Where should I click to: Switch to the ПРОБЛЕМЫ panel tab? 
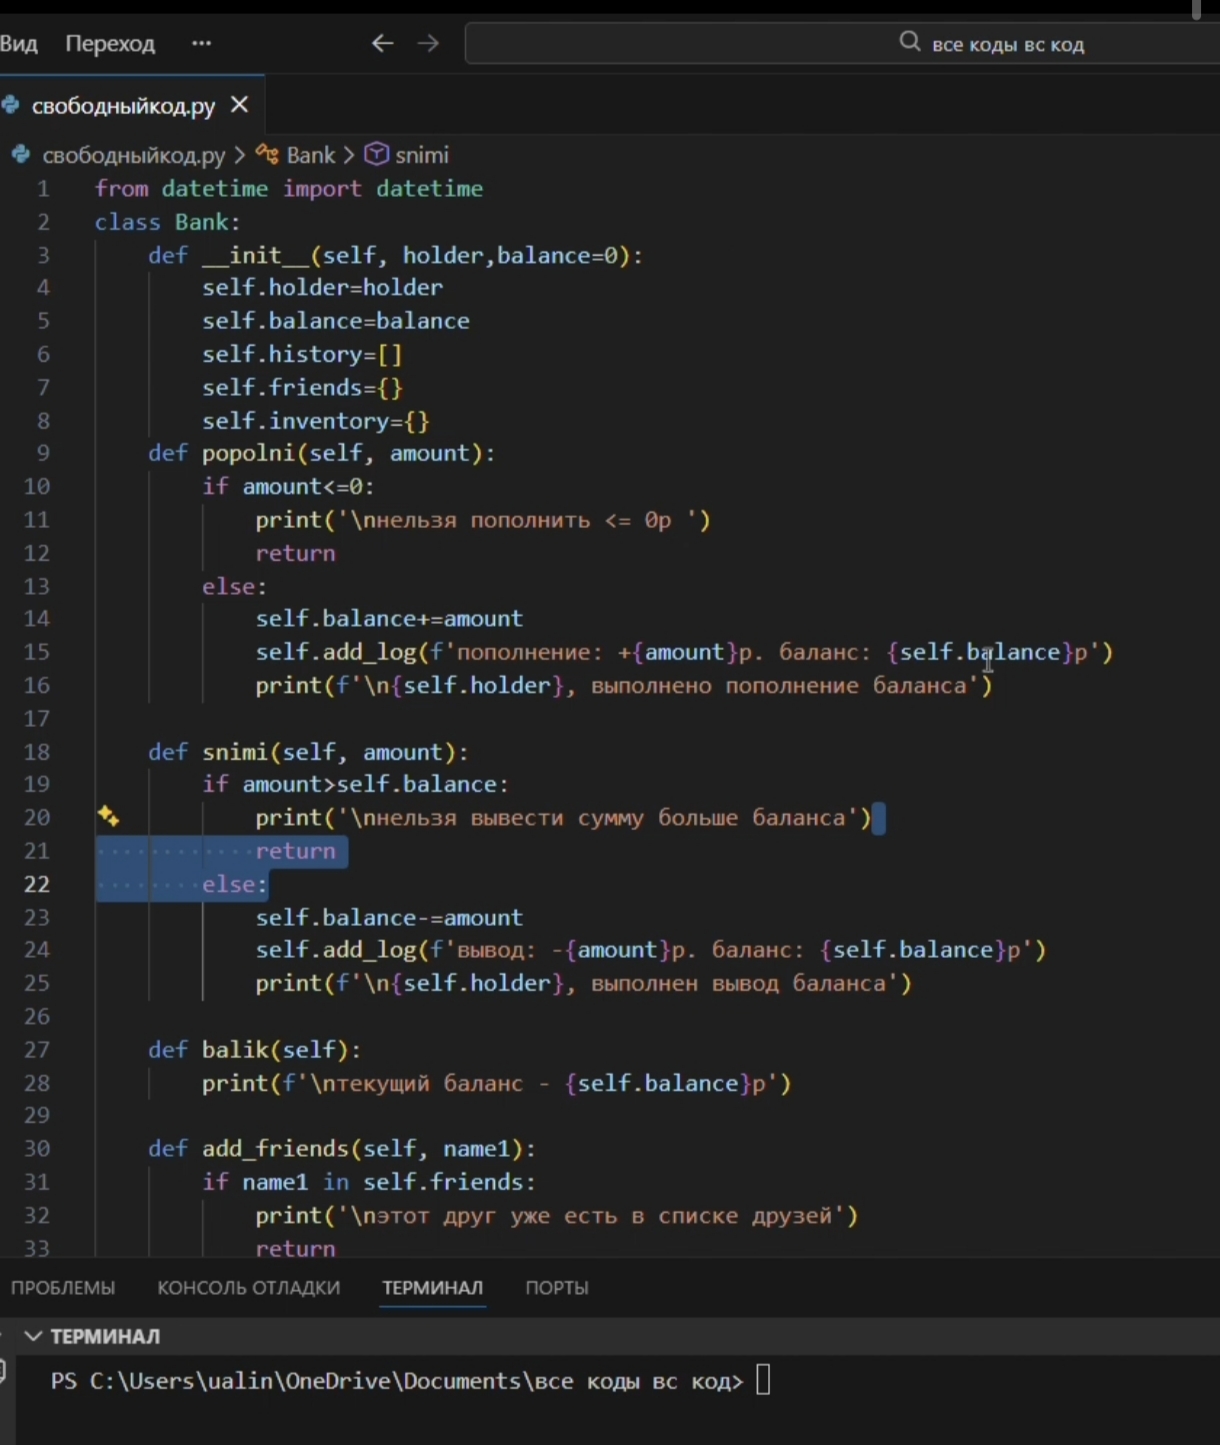(63, 1288)
